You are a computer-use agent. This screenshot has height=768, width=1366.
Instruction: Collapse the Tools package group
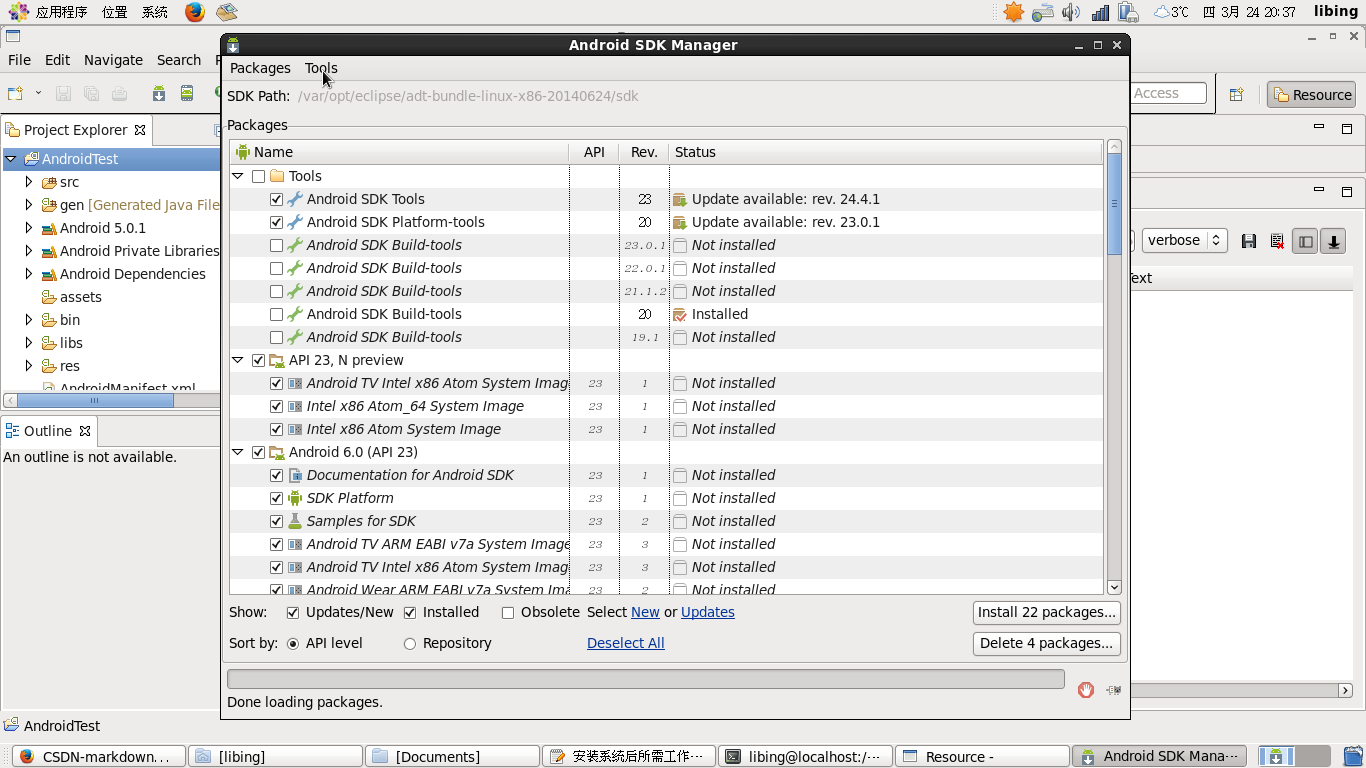pos(238,176)
